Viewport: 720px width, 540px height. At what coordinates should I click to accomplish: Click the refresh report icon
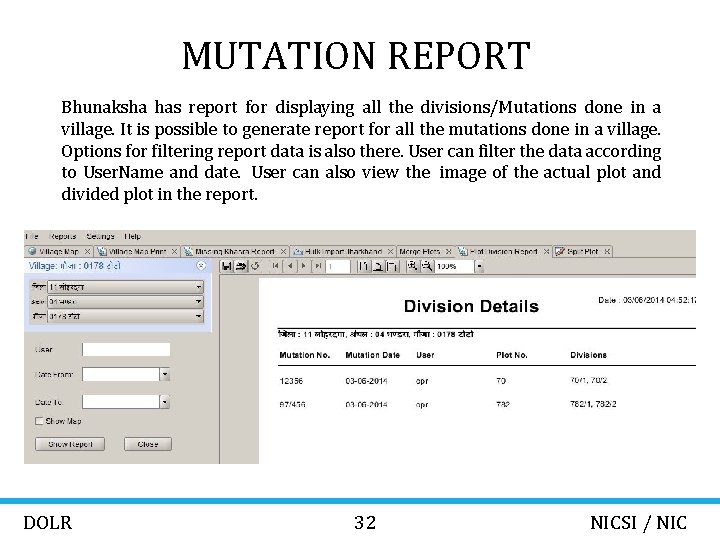[255, 266]
